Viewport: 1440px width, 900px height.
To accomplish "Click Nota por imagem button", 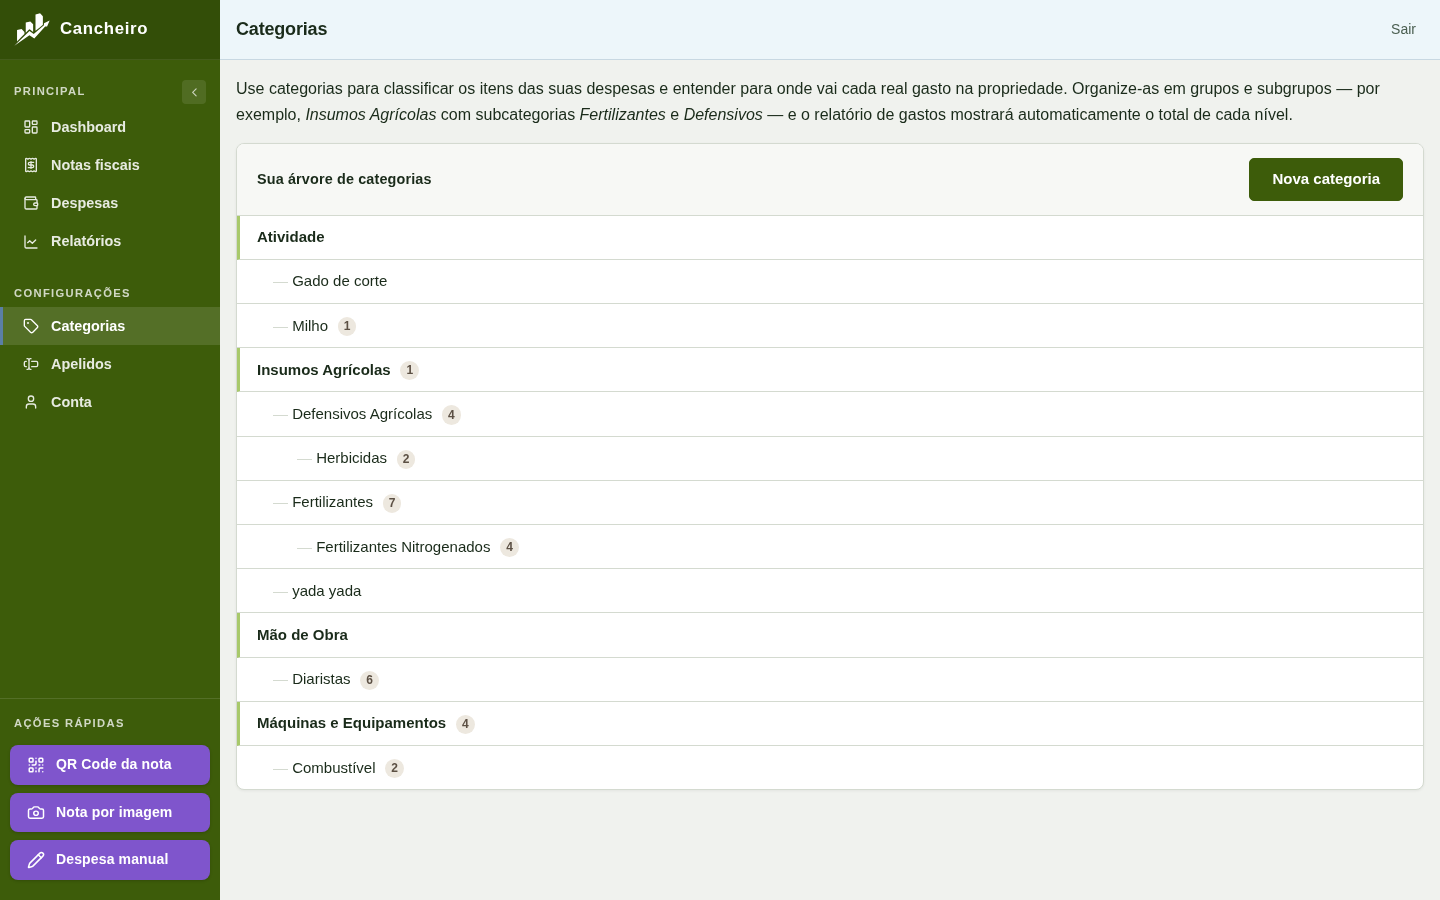I will 110,813.
